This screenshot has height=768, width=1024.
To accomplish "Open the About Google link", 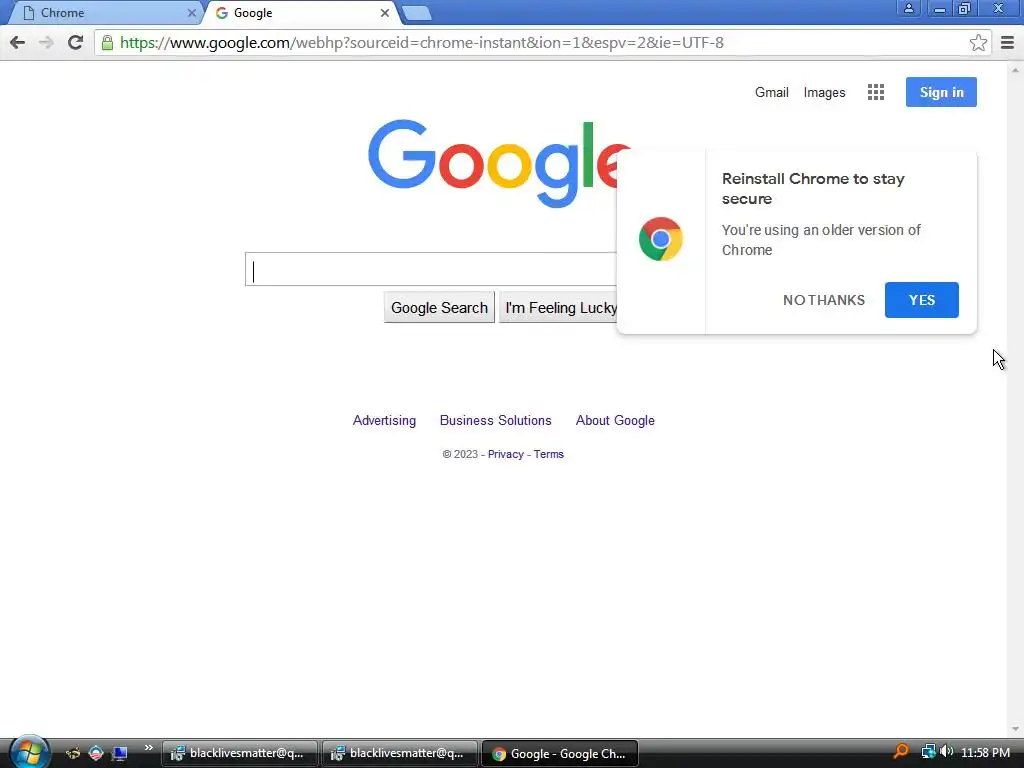I will [x=615, y=421].
